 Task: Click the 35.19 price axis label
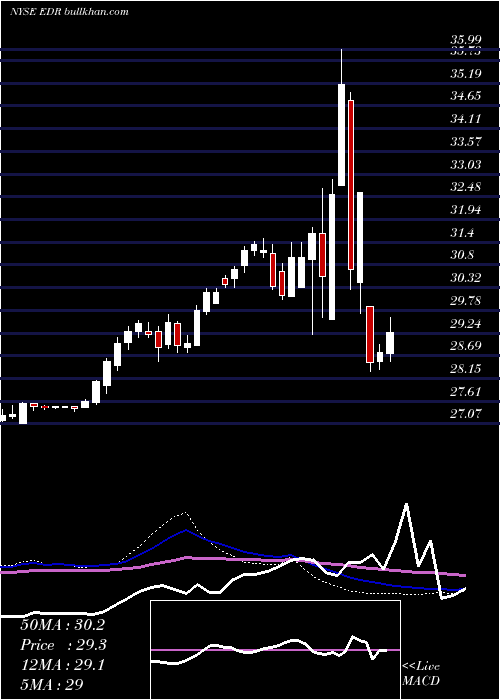pos(466,73)
